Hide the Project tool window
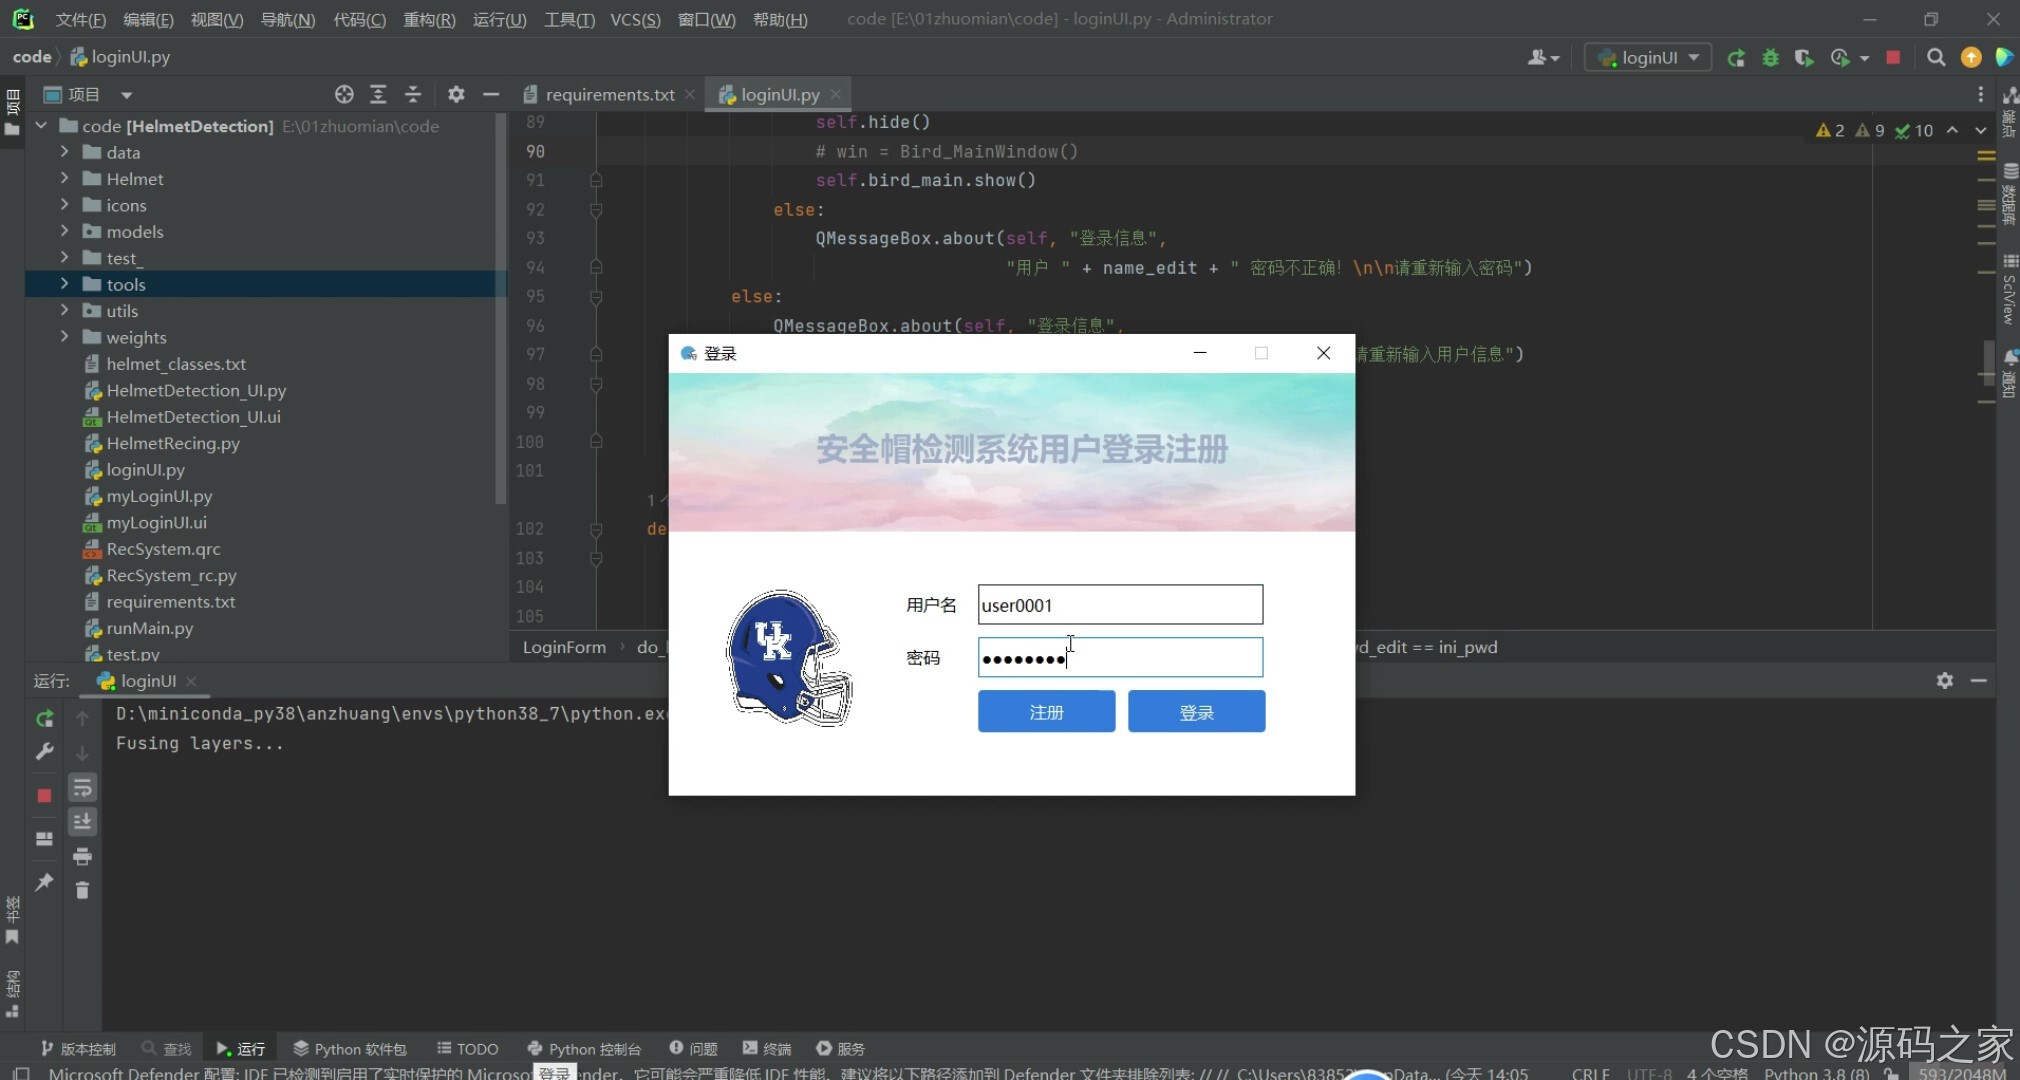2020x1080 pixels. click(x=490, y=94)
